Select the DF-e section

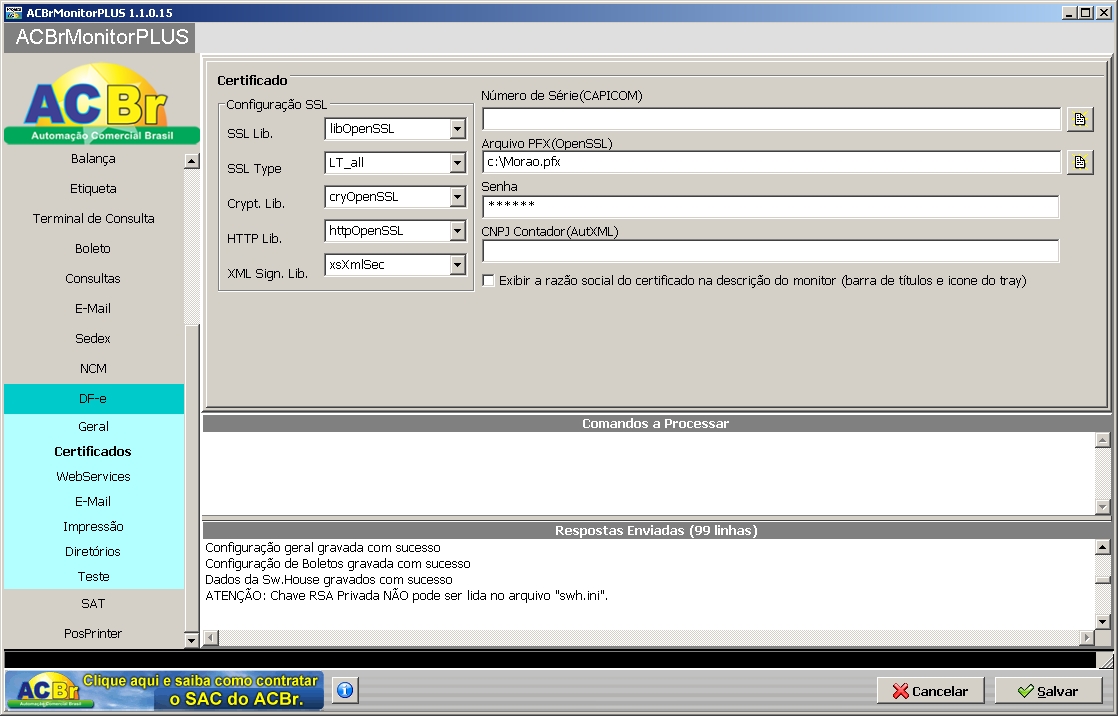(93, 399)
